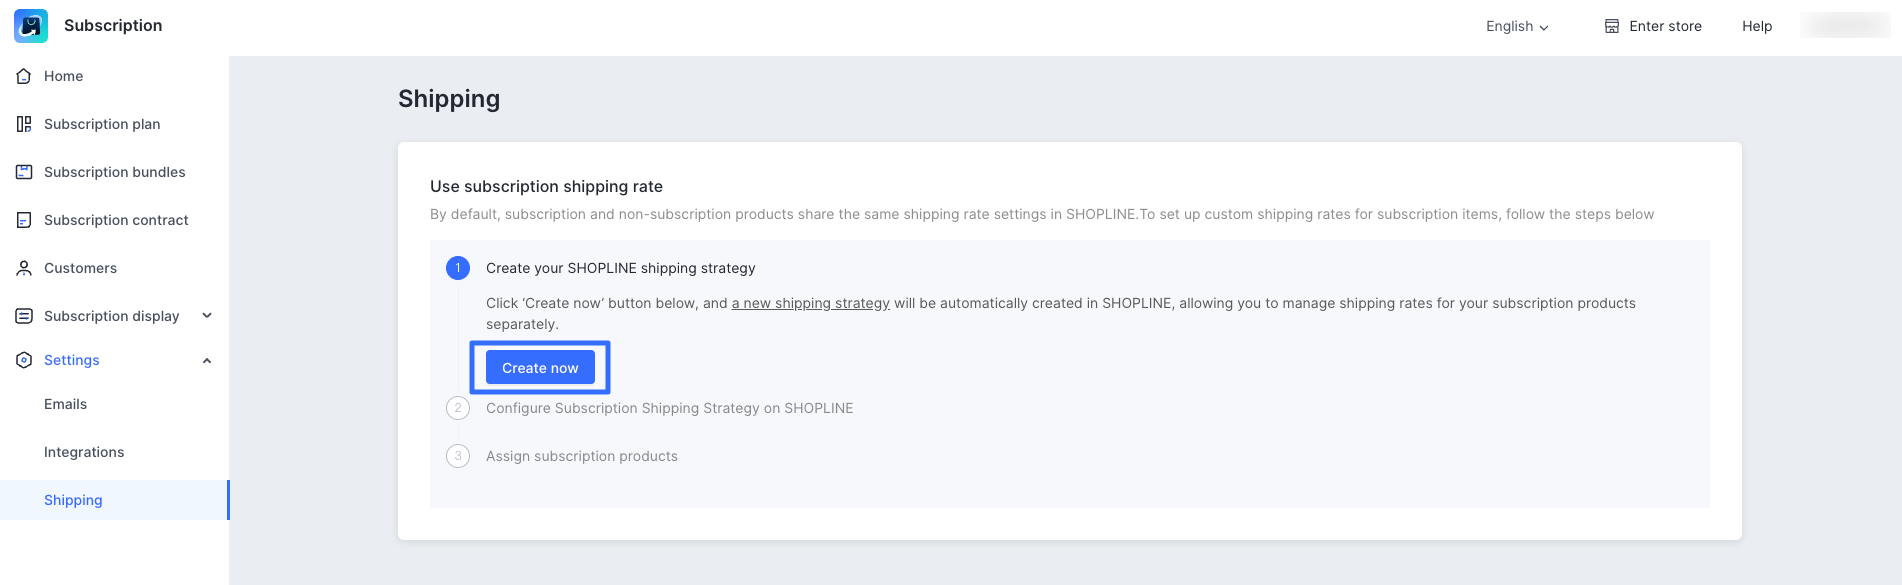Click the Subscription bundles box icon
This screenshot has height=585, width=1902.
click(x=24, y=172)
